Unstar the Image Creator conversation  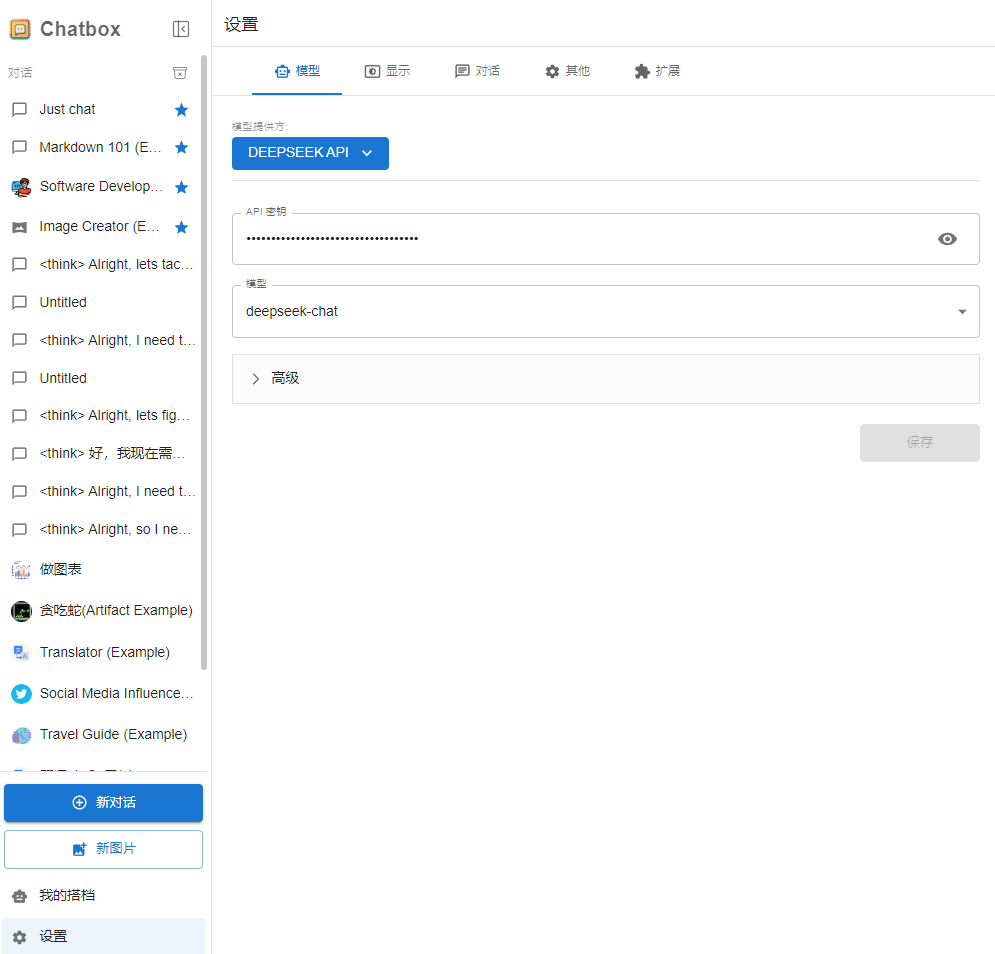point(181,227)
